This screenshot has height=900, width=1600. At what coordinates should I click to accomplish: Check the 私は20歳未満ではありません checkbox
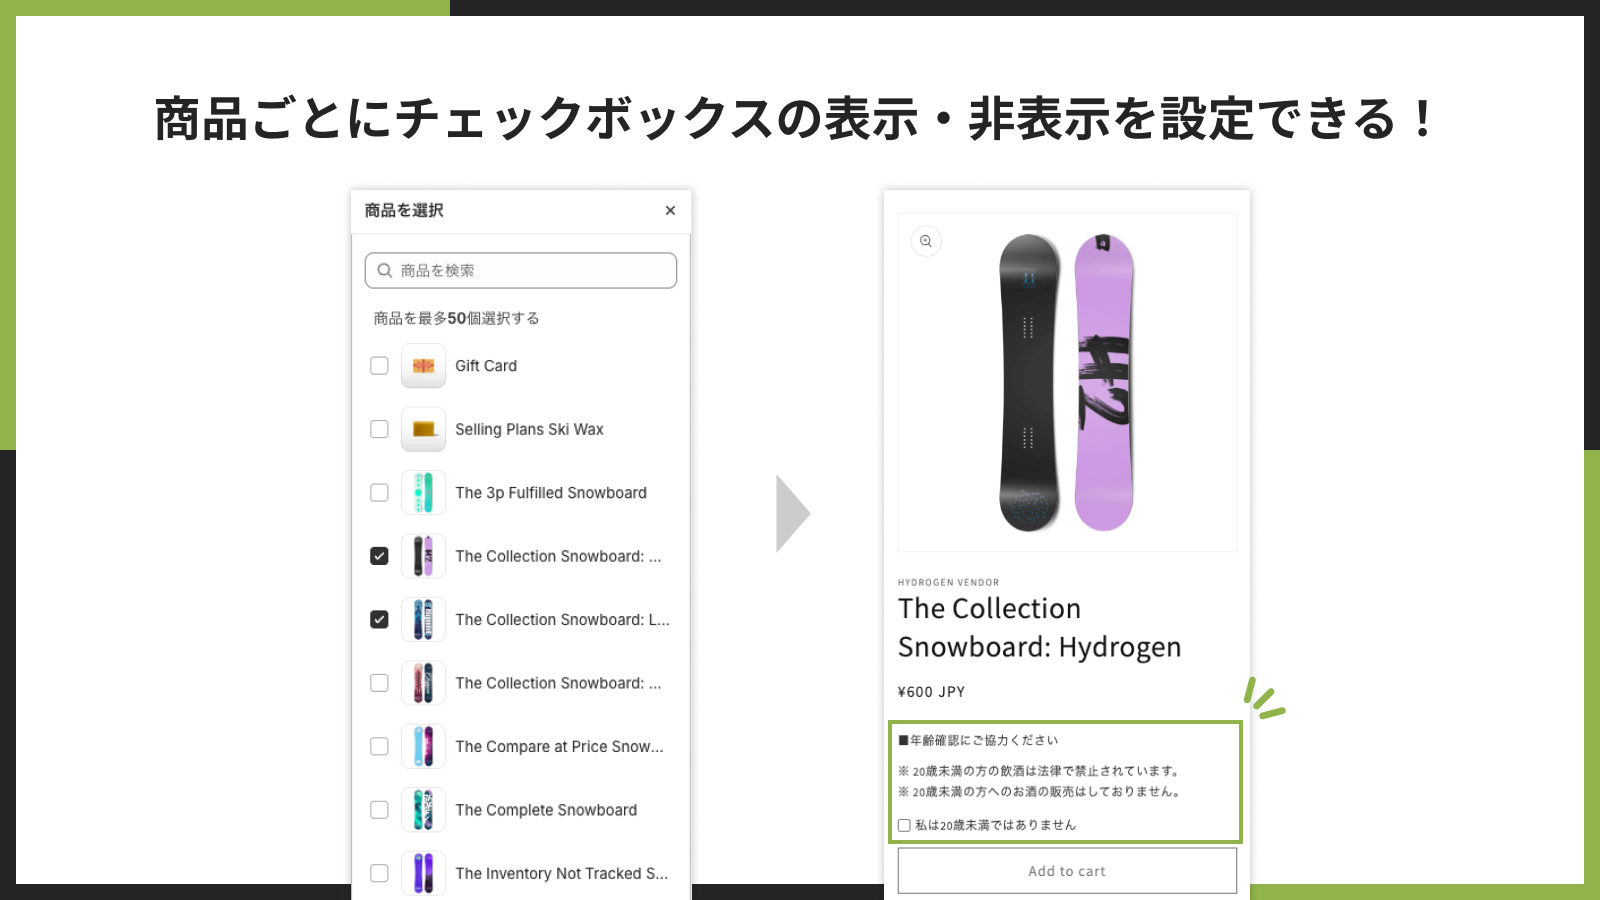(x=903, y=824)
